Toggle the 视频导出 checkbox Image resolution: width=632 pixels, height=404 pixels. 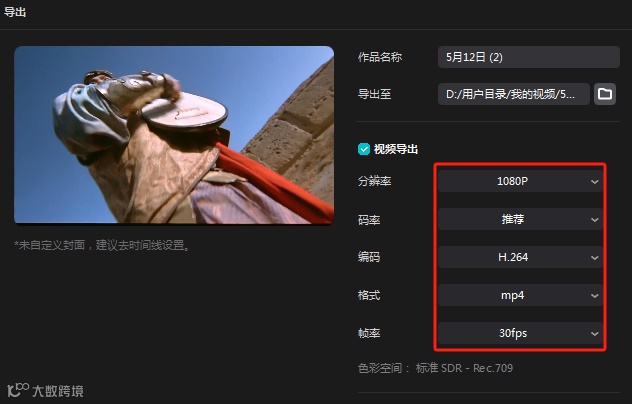(x=364, y=149)
